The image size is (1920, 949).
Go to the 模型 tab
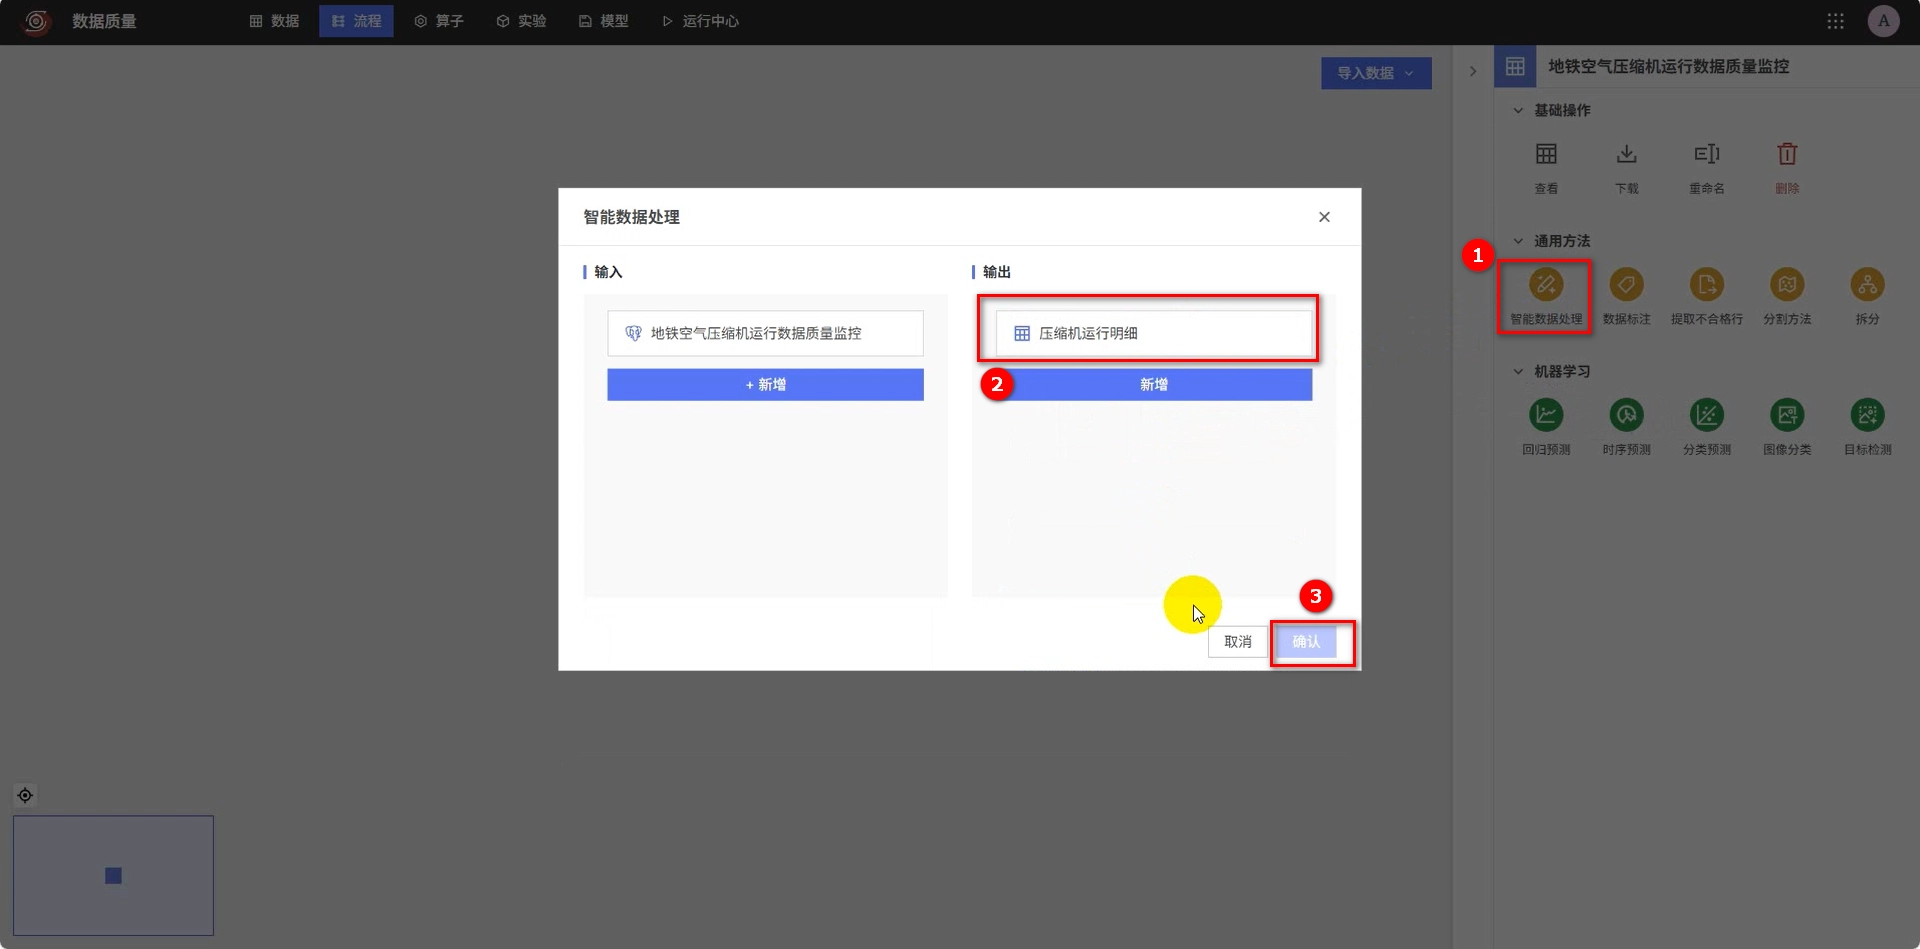coord(603,21)
